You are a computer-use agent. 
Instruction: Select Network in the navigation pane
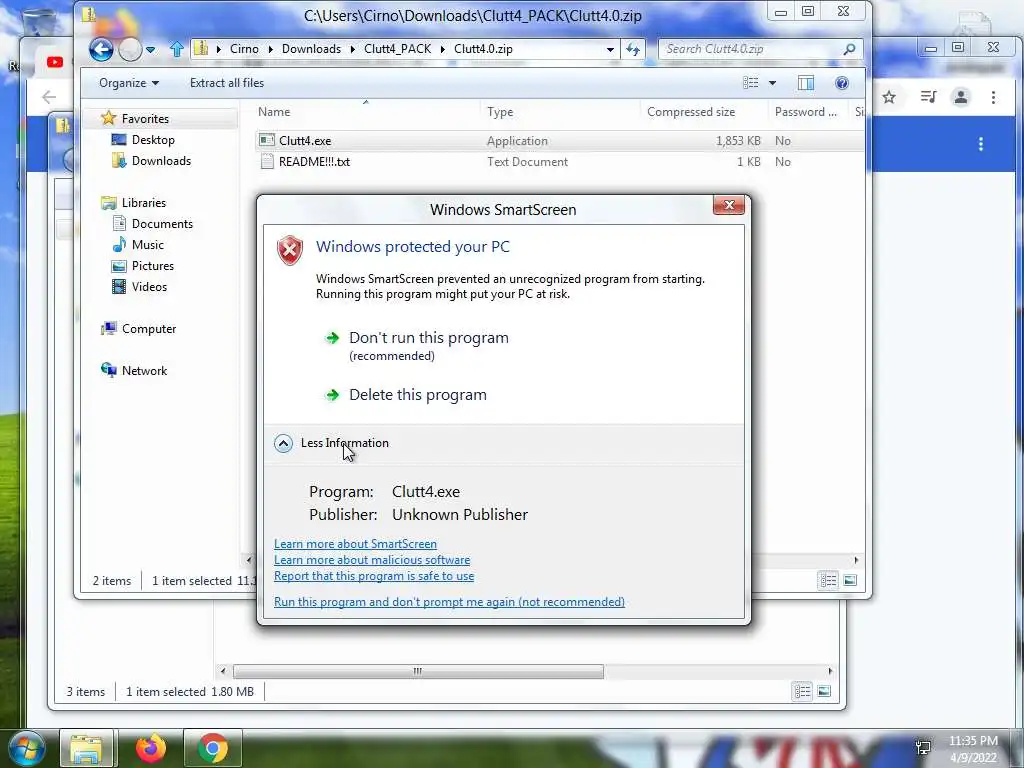[x=144, y=370]
